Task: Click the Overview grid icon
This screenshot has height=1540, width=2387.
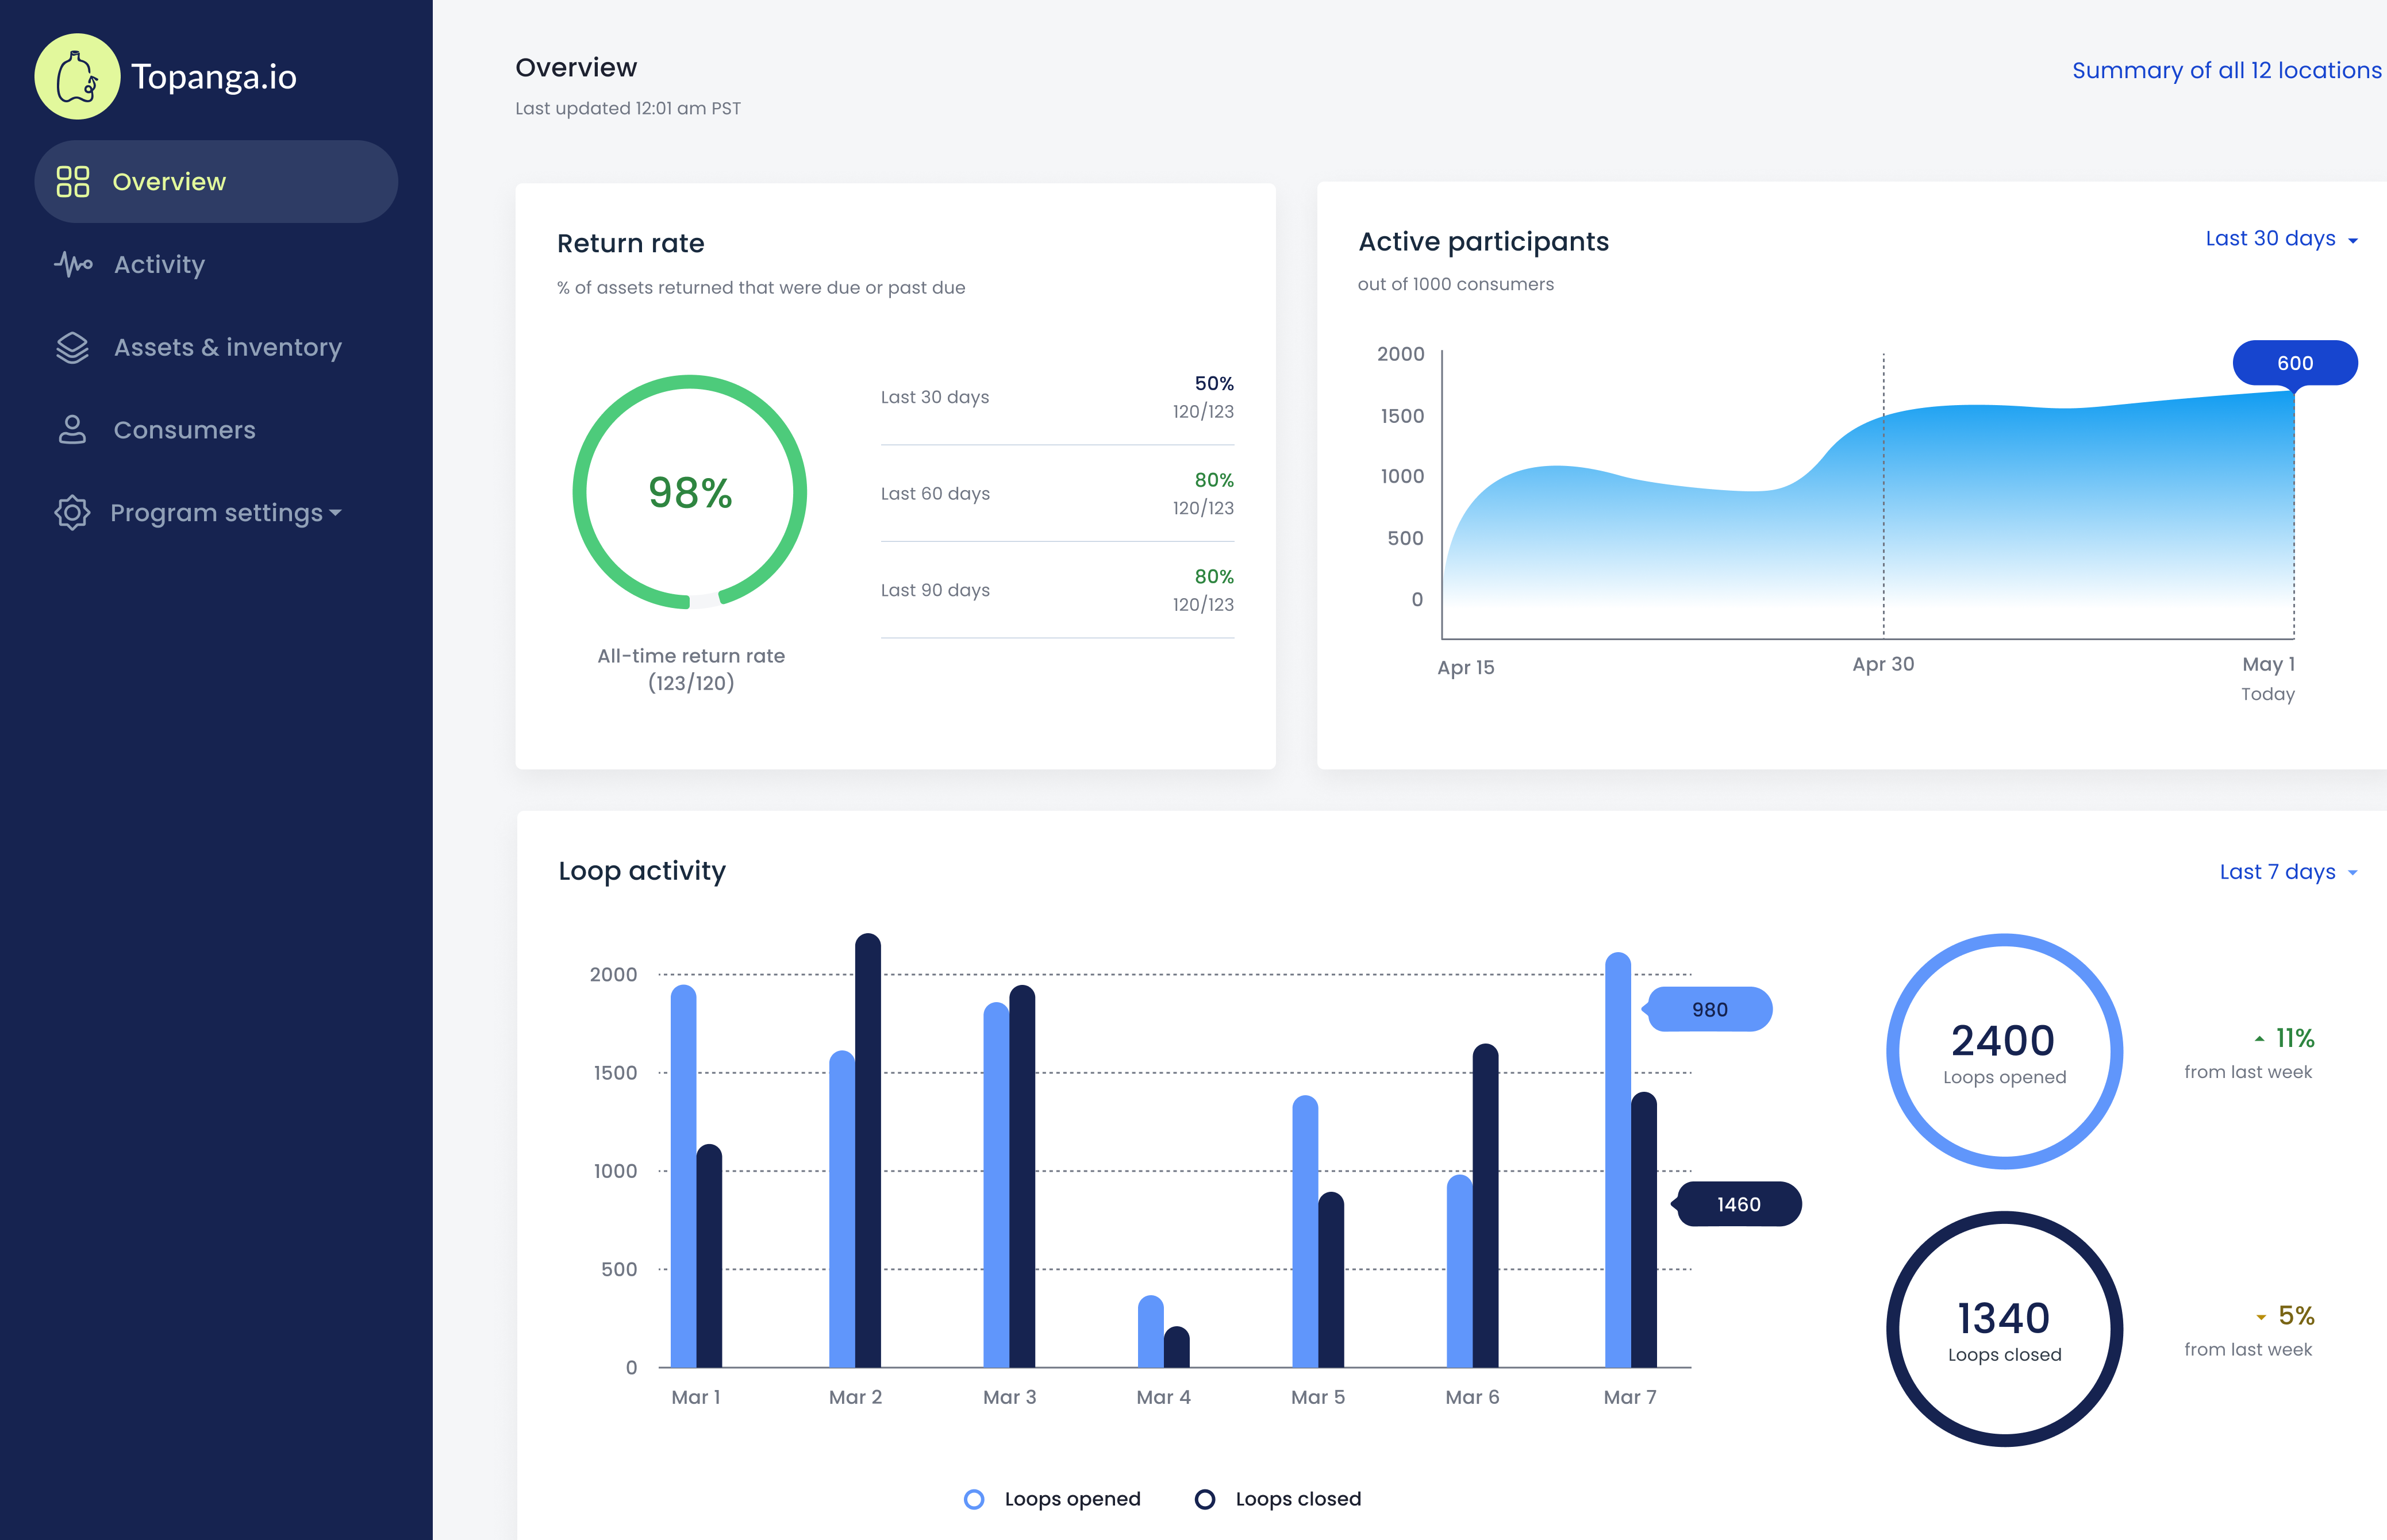Action: coord(72,181)
